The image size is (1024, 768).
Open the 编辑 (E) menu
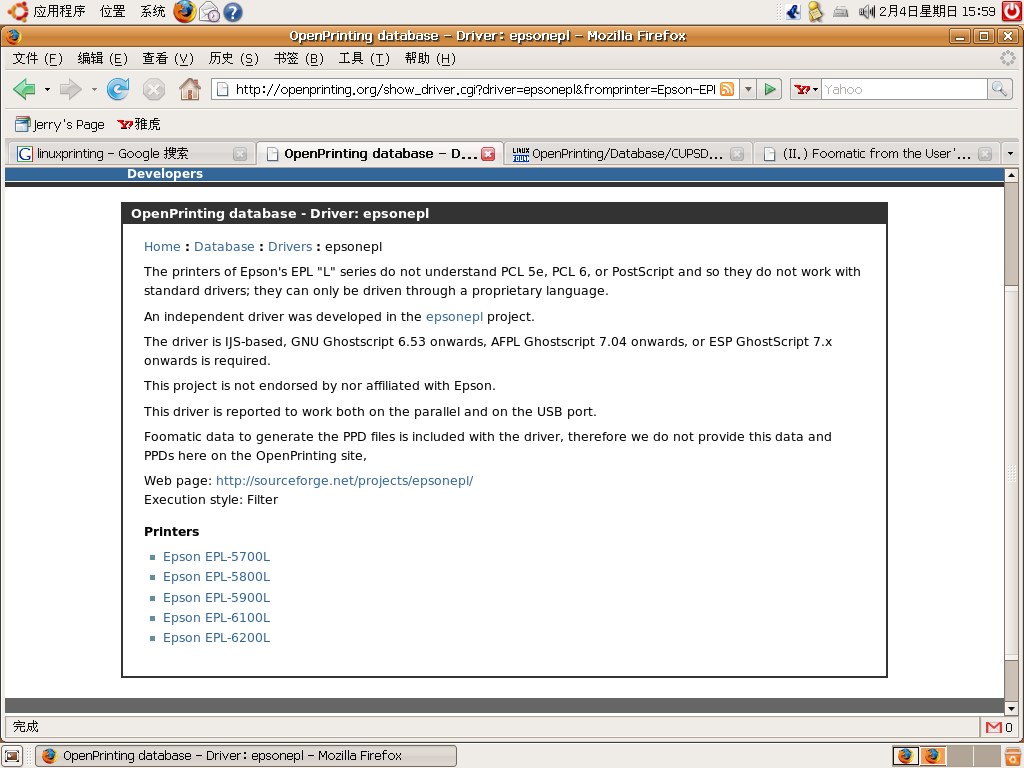[103, 59]
